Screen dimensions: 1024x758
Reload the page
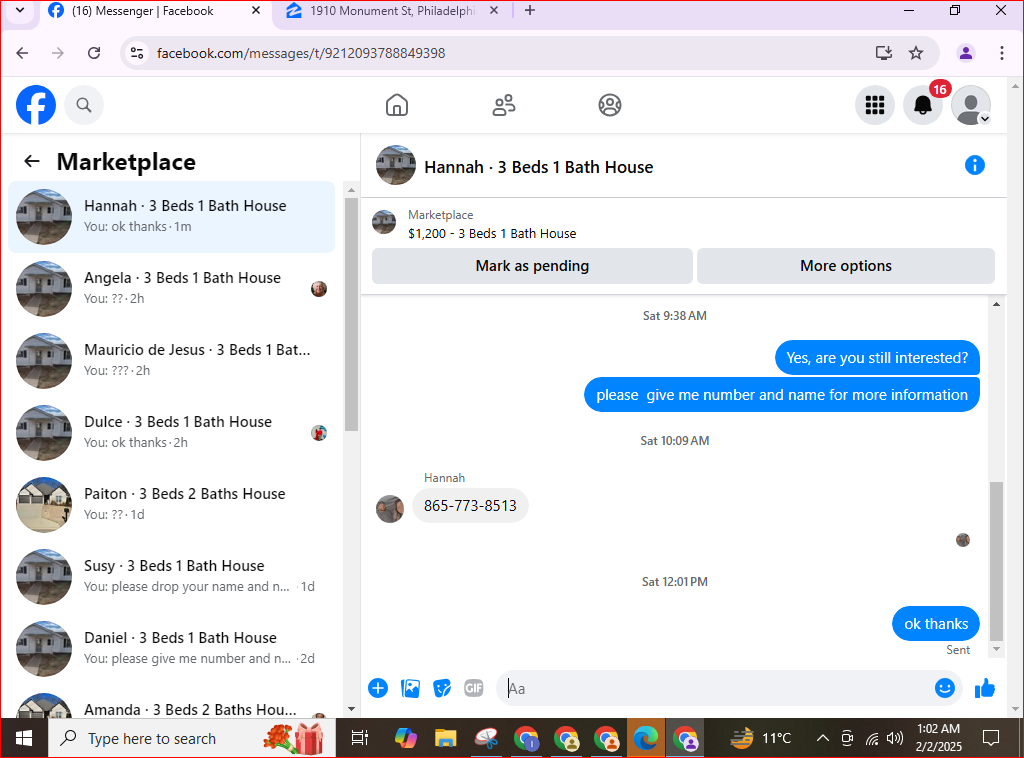(94, 53)
